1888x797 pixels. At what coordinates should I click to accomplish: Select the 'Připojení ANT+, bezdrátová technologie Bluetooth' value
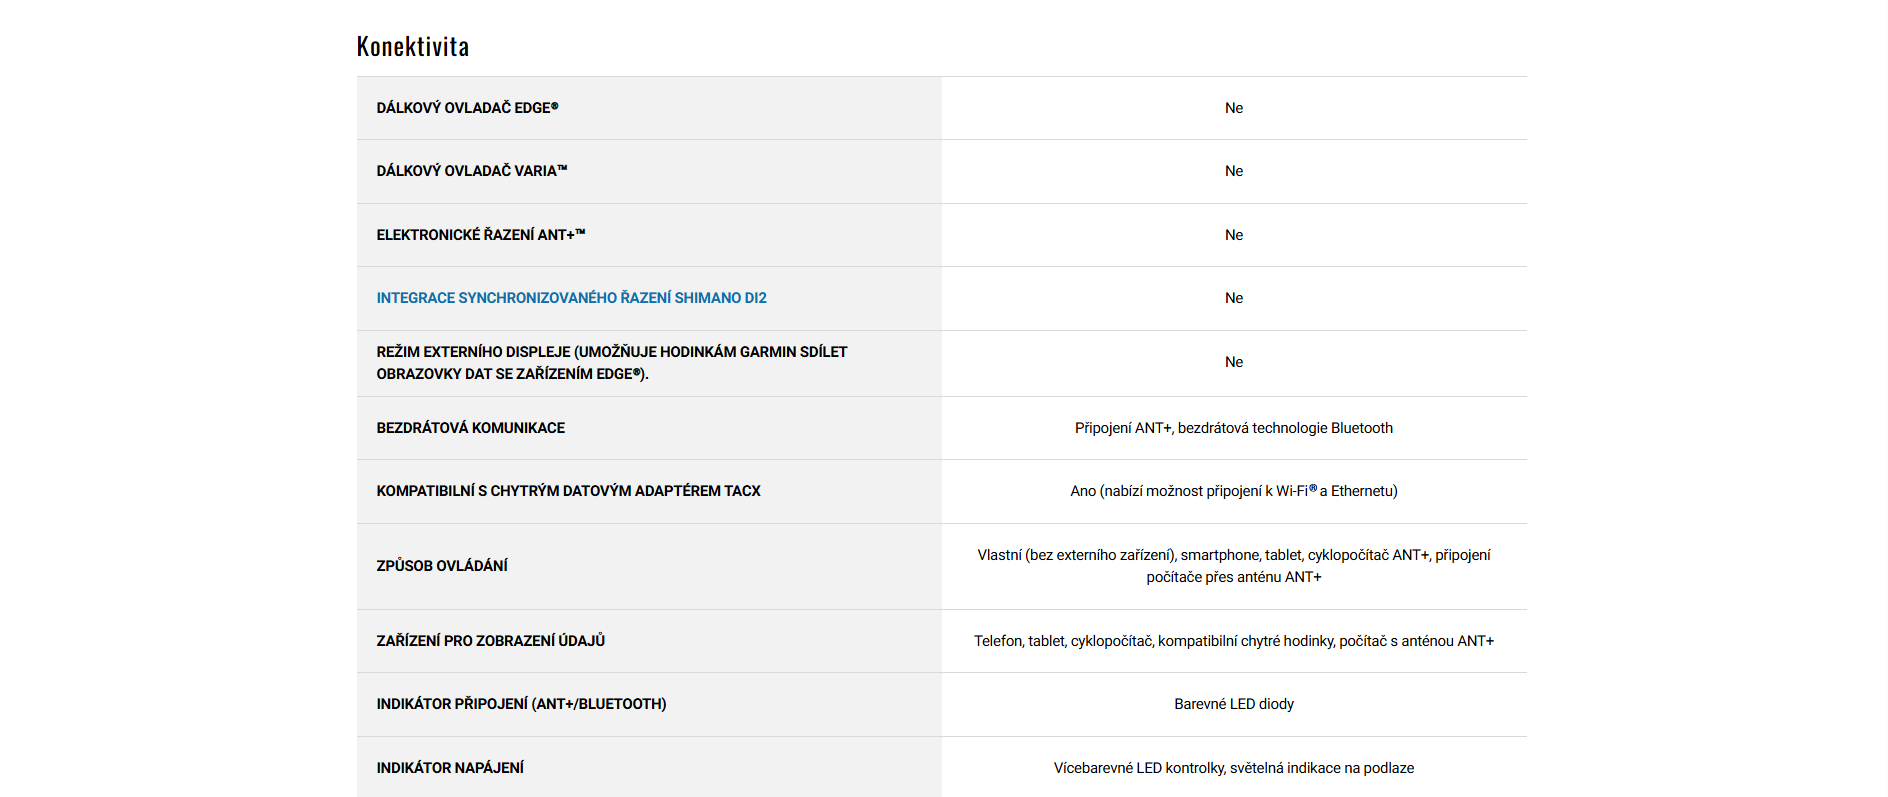[1233, 428]
